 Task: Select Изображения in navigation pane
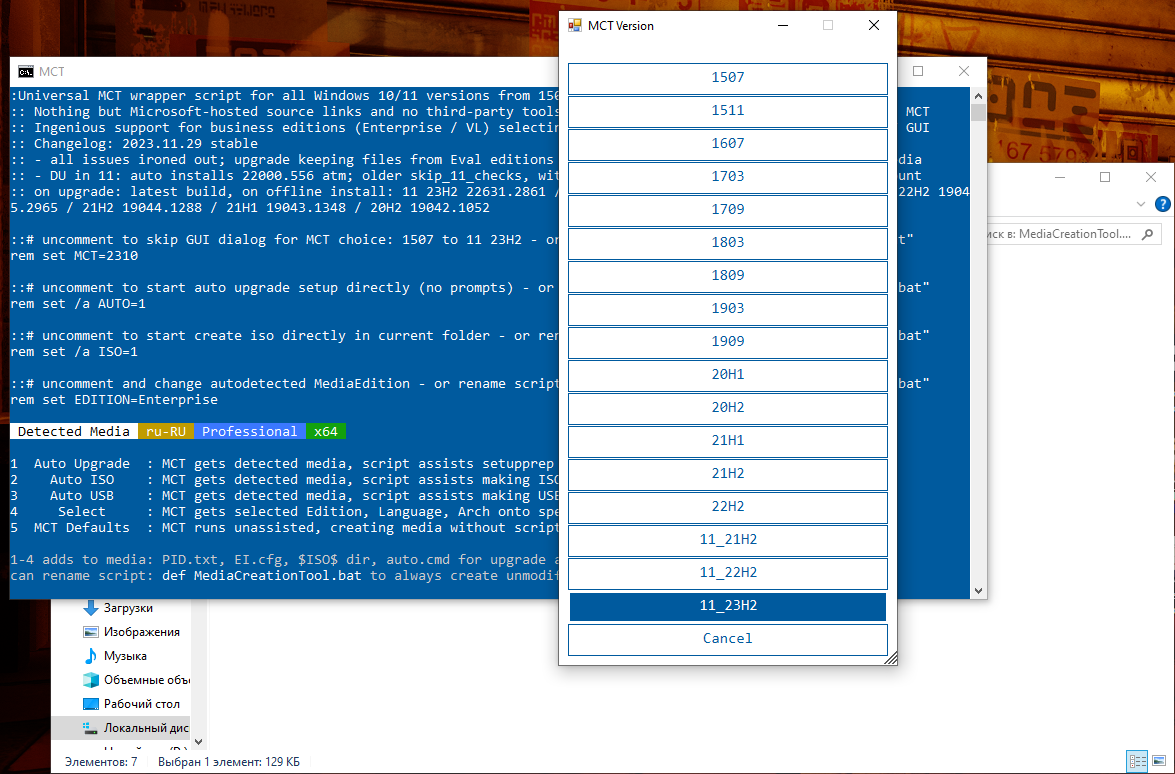tap(141, 632)
